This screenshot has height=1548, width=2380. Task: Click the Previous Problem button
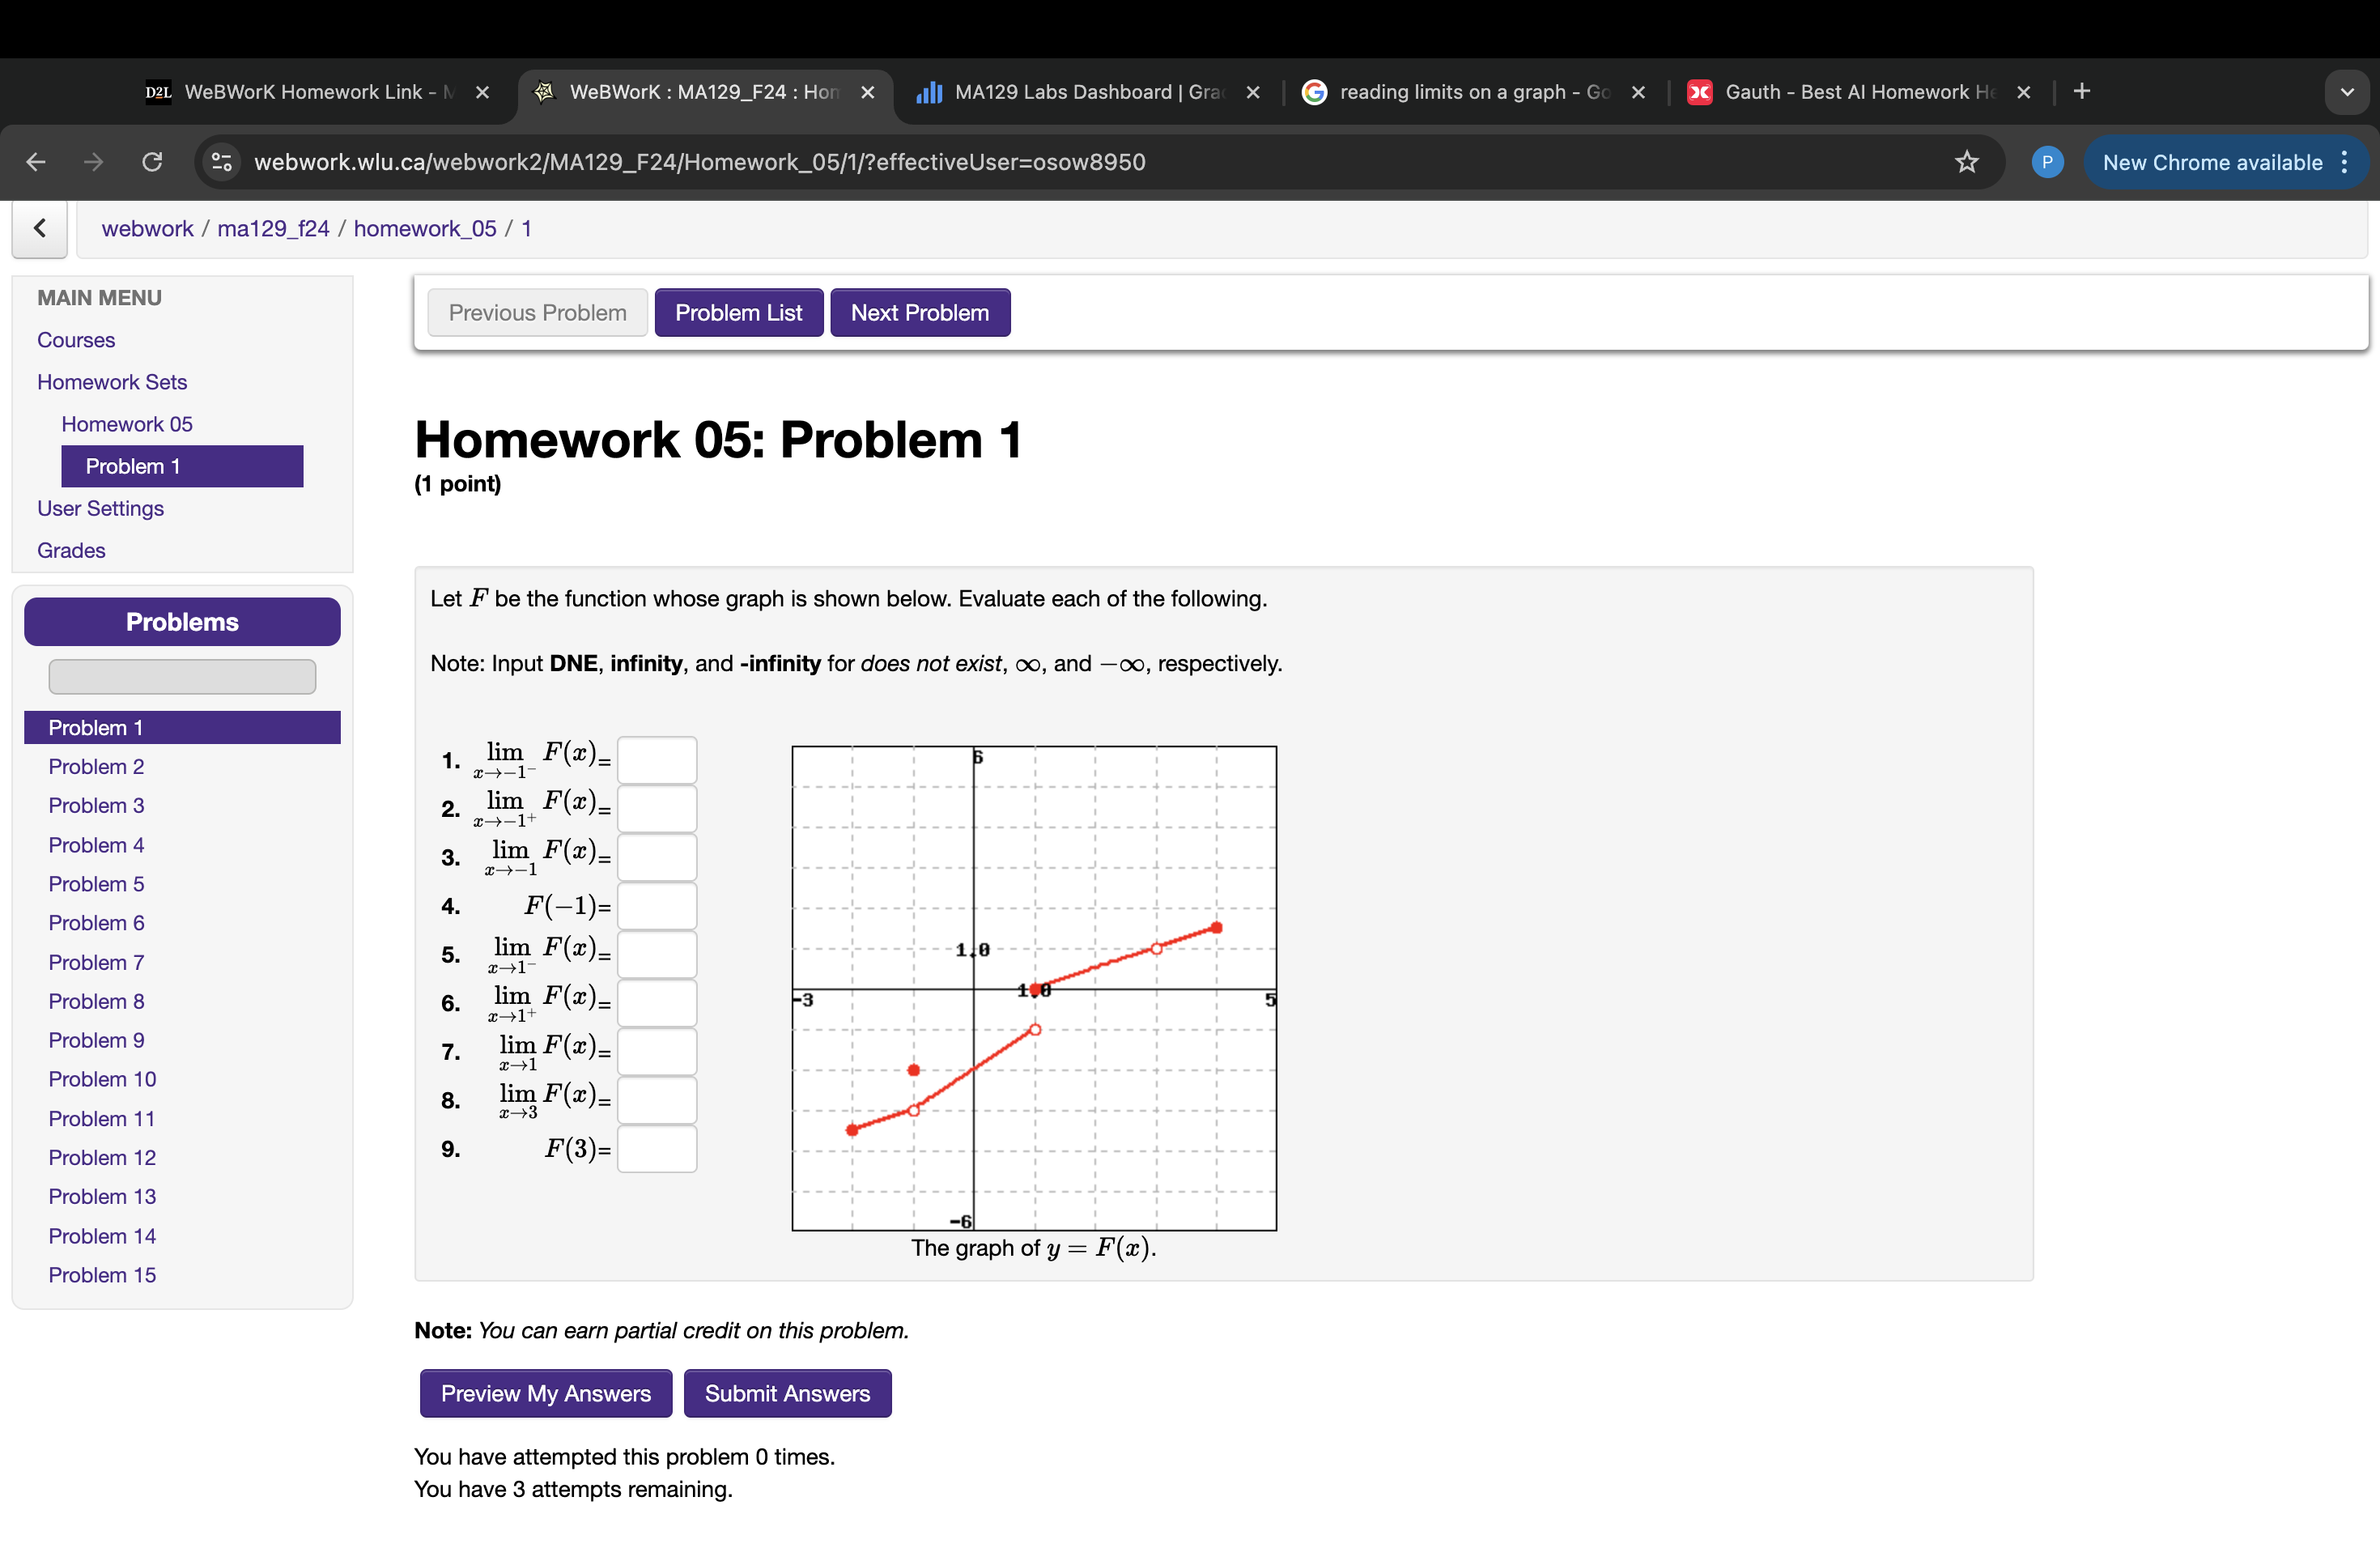point(537,313)
